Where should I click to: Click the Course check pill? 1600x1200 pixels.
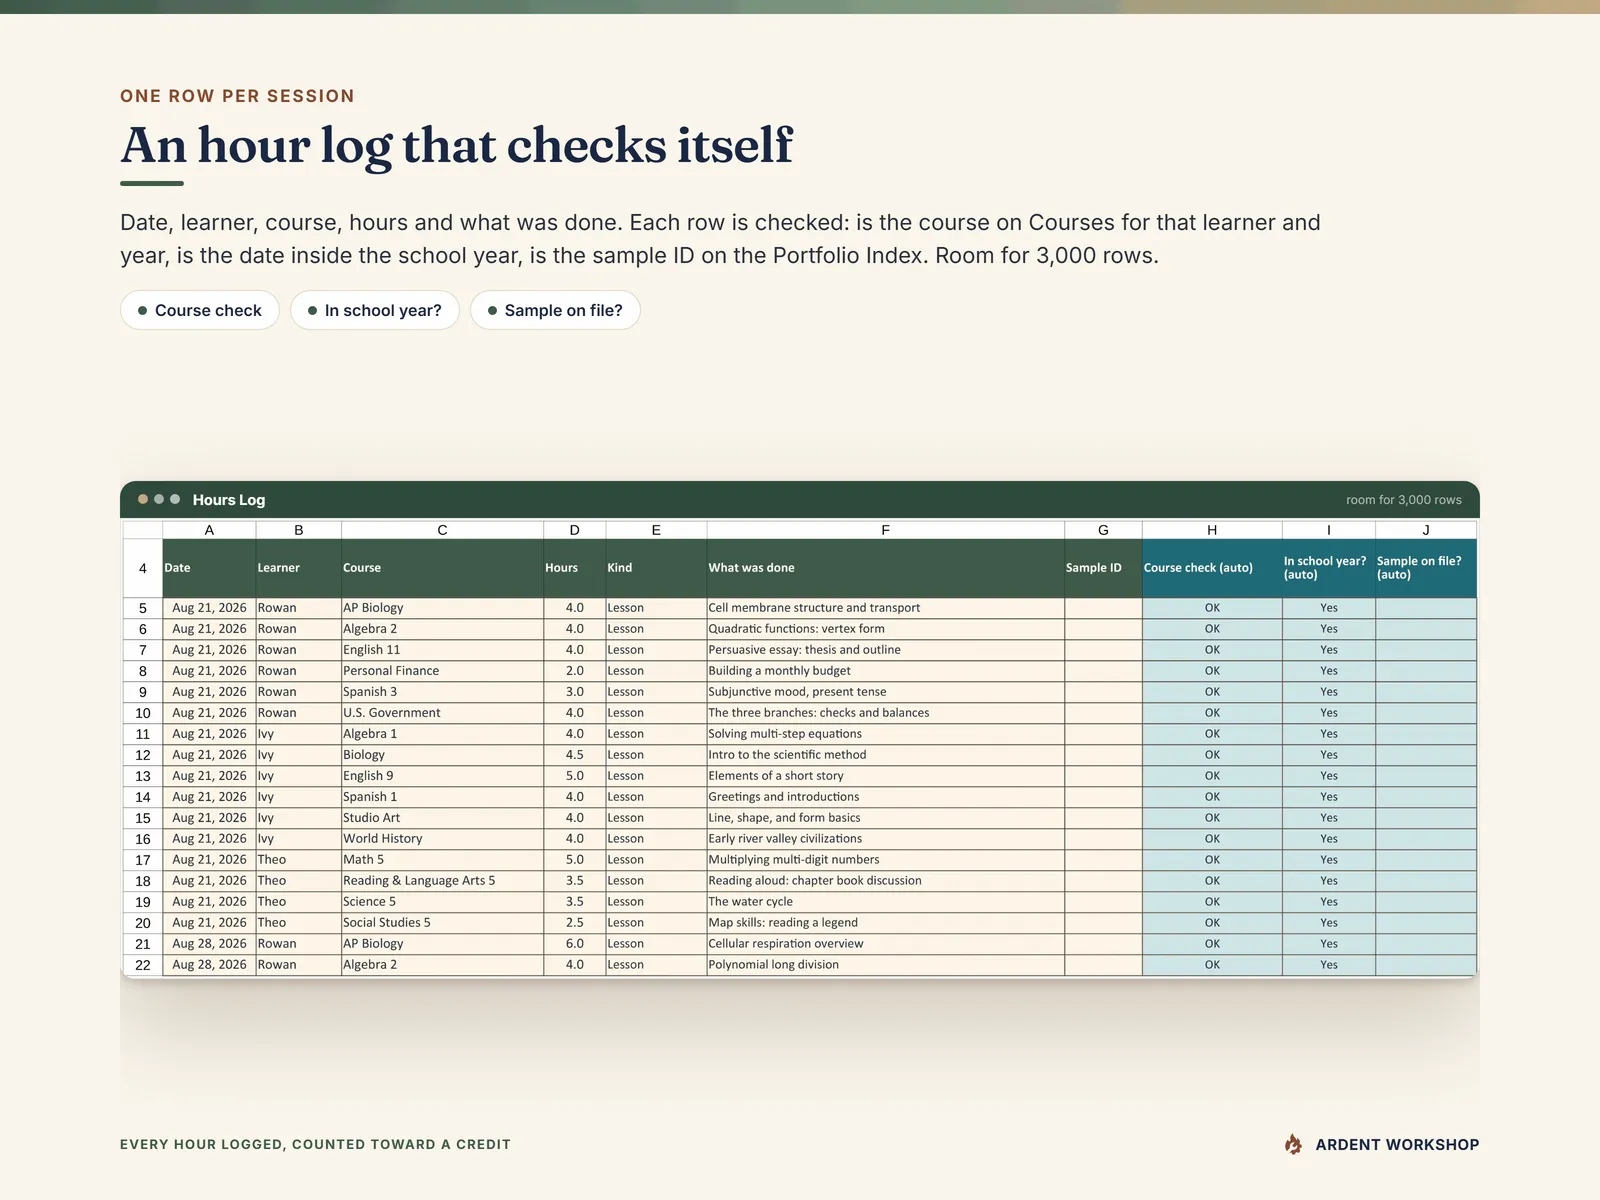tap(200, 310)
